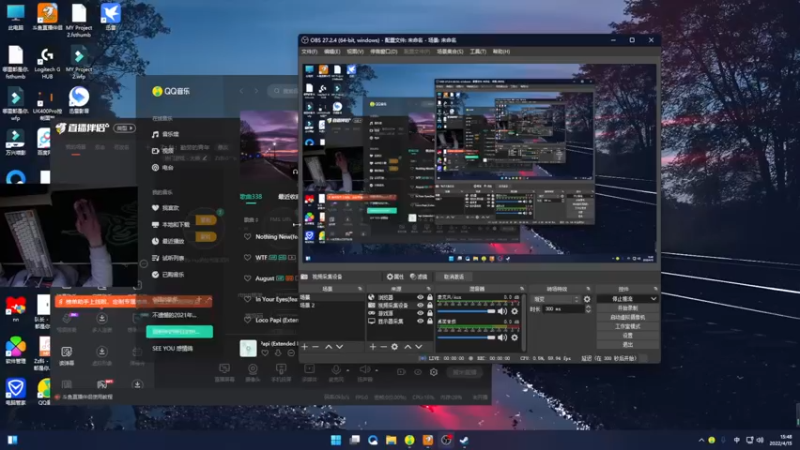Viewport: 800px width, 450px height.
Task: Open Radio section in QQ Music sidebar
Action: coord(163,167)
